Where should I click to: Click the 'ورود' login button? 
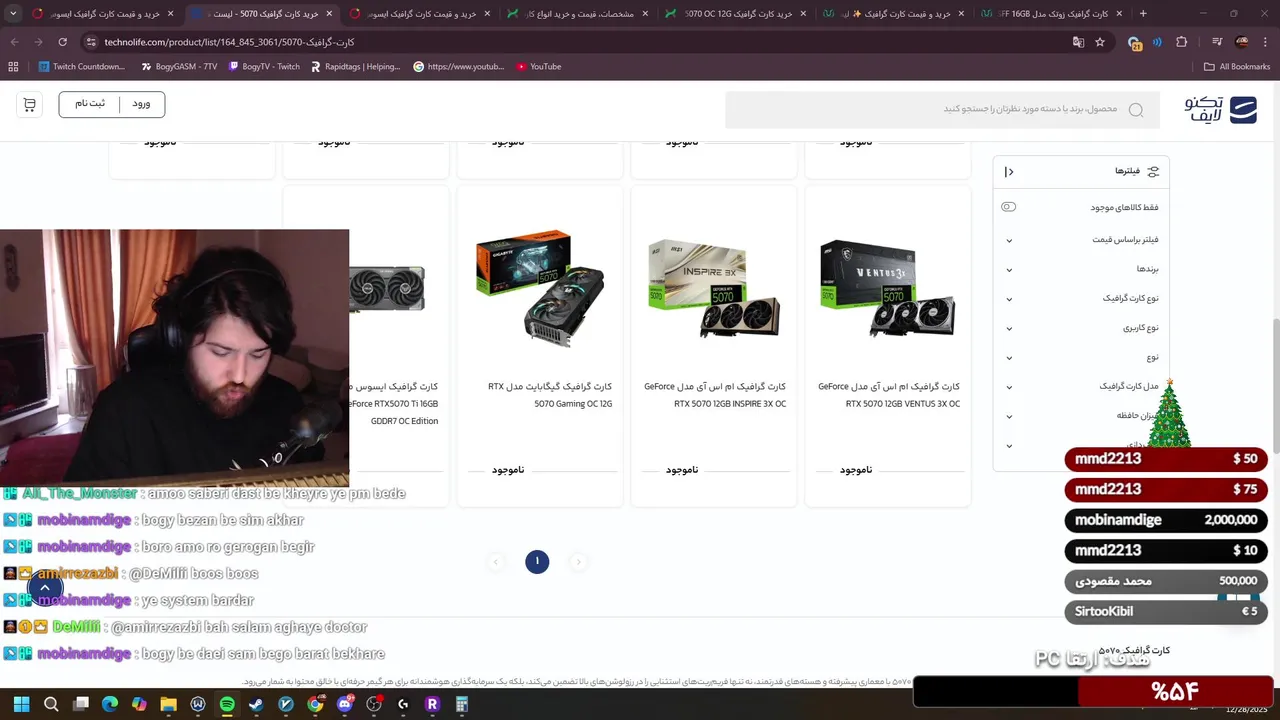[x=141, y=104]
